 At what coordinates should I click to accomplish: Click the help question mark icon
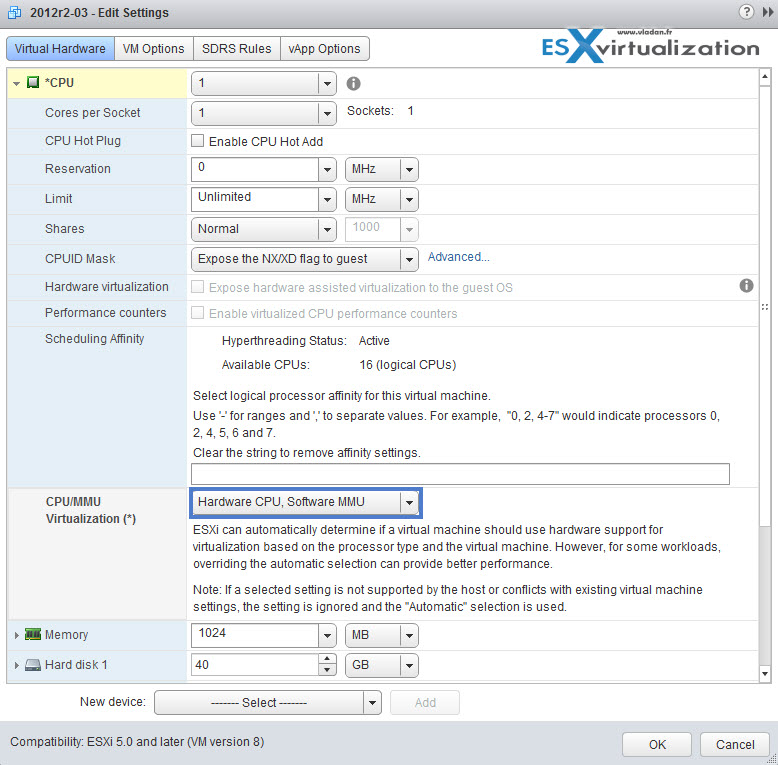tap(746, 12)
